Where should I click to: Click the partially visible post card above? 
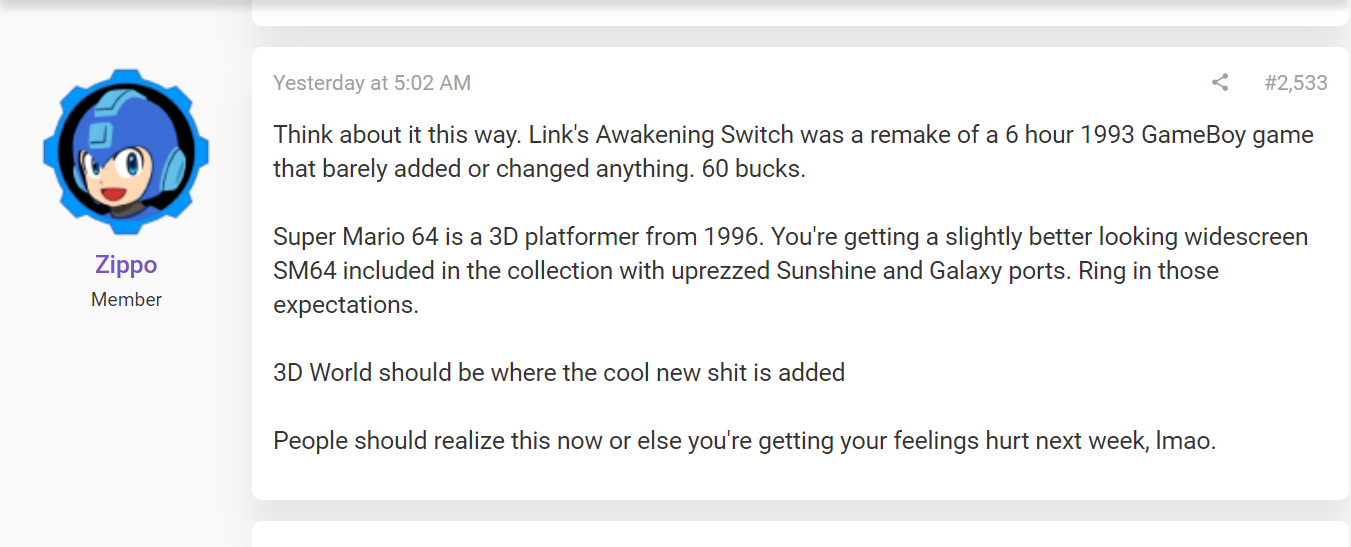800,12
